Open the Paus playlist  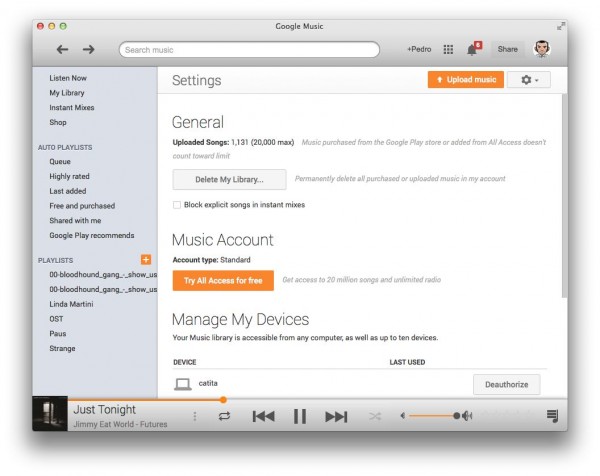58,334
